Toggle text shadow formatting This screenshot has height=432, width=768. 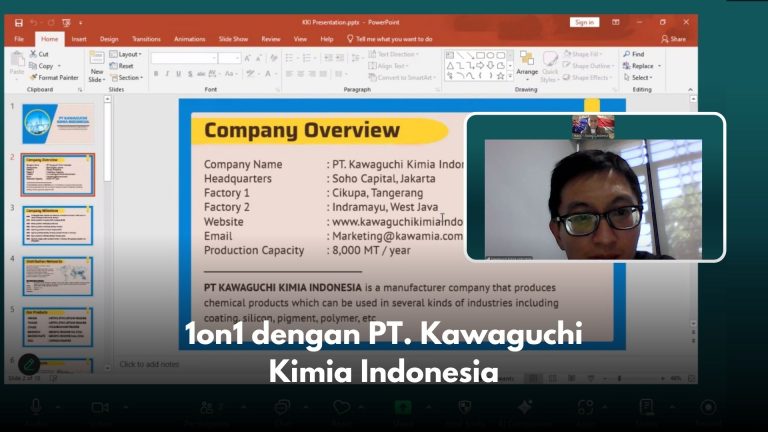pos(190,74)
